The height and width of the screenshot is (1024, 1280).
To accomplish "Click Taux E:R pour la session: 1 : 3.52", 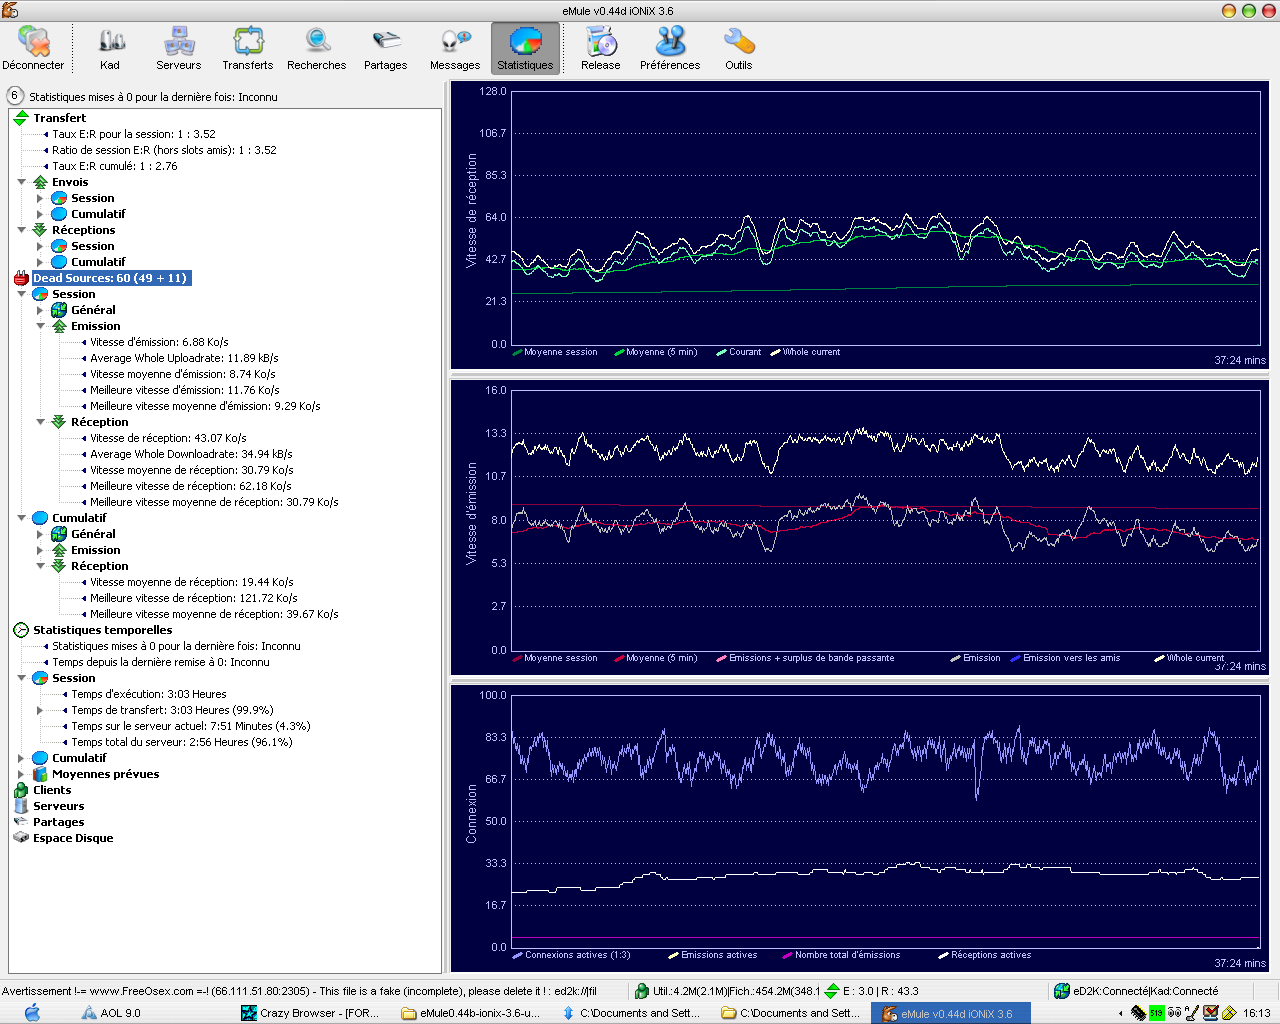I will click(134, 134).
